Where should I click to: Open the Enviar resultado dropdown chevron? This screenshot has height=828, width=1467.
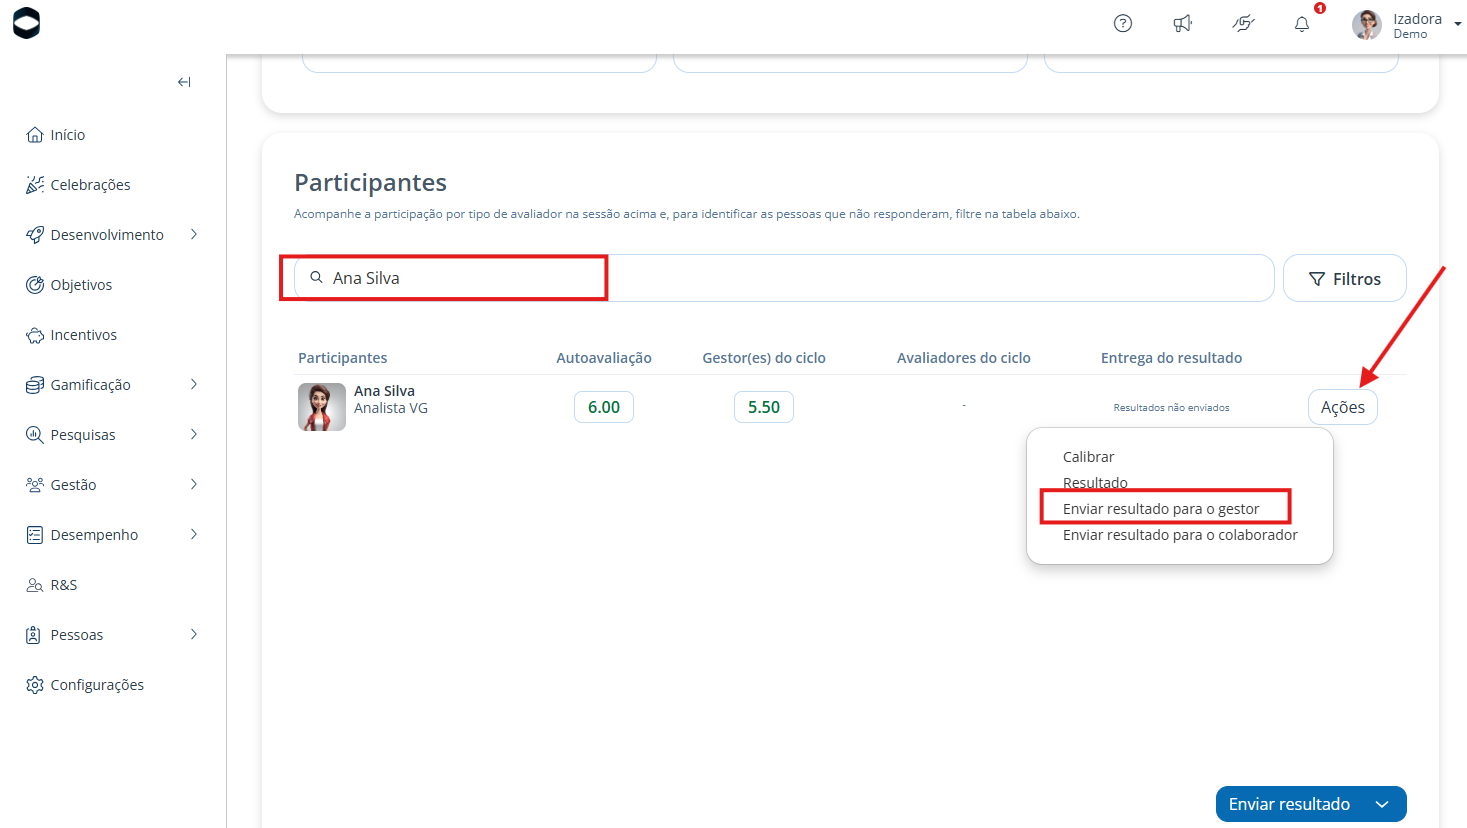point(1382,804)
